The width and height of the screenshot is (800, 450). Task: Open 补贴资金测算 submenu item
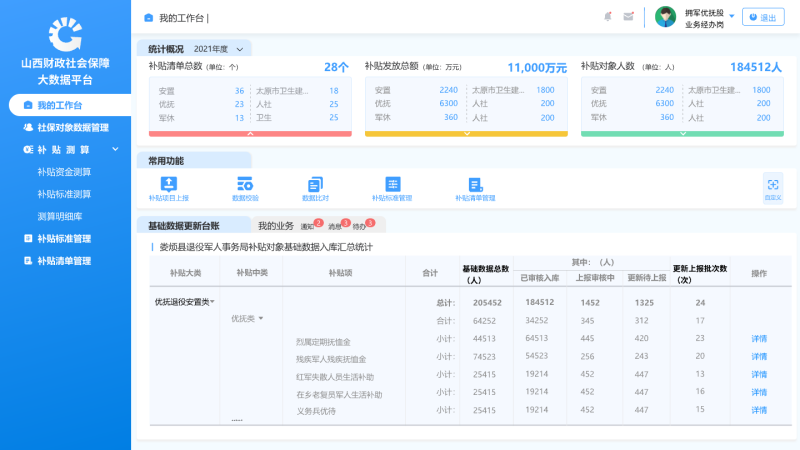(x=64, y=172)
